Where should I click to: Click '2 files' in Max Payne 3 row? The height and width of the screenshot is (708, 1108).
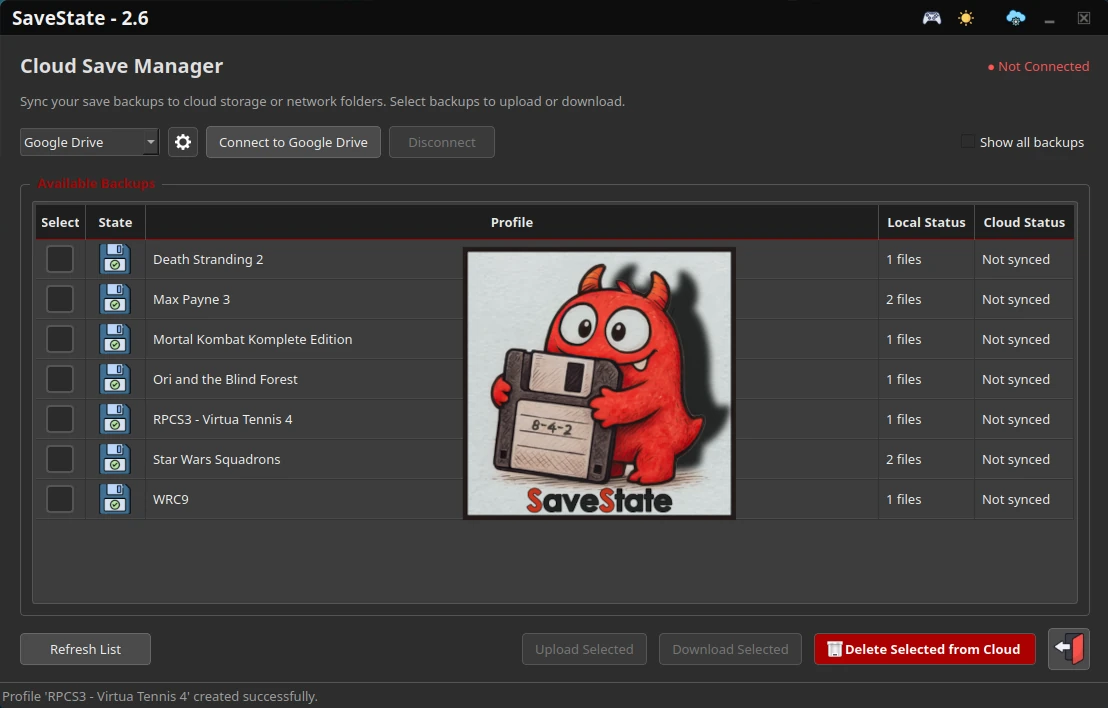pyautogui.click(x=904, y=299)
